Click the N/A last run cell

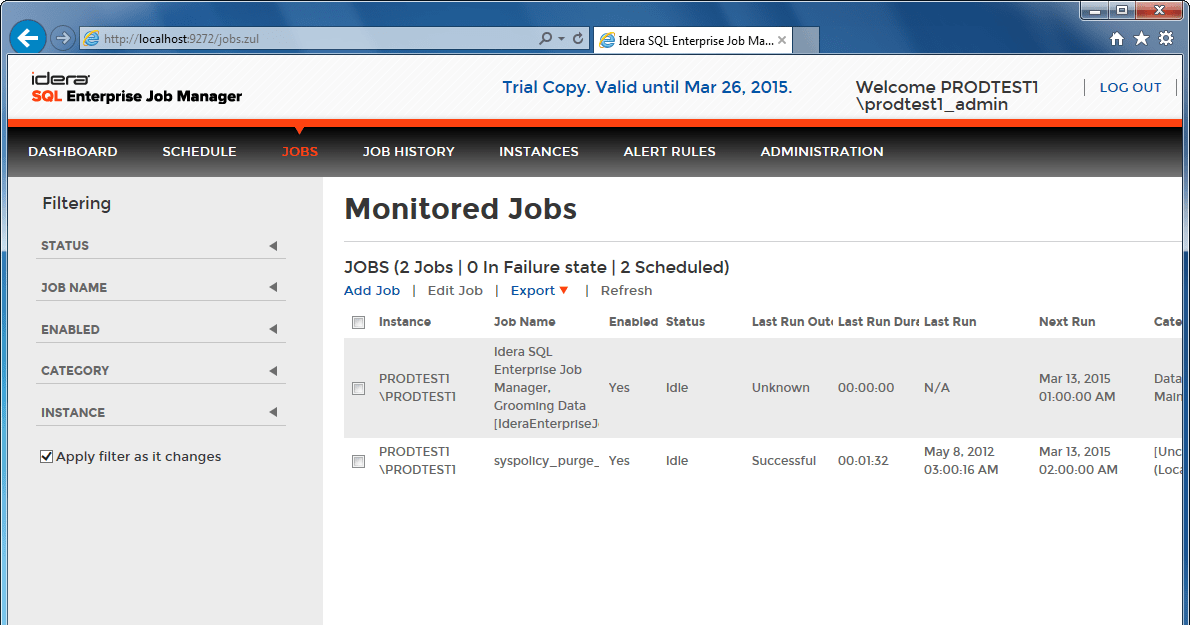937,388
